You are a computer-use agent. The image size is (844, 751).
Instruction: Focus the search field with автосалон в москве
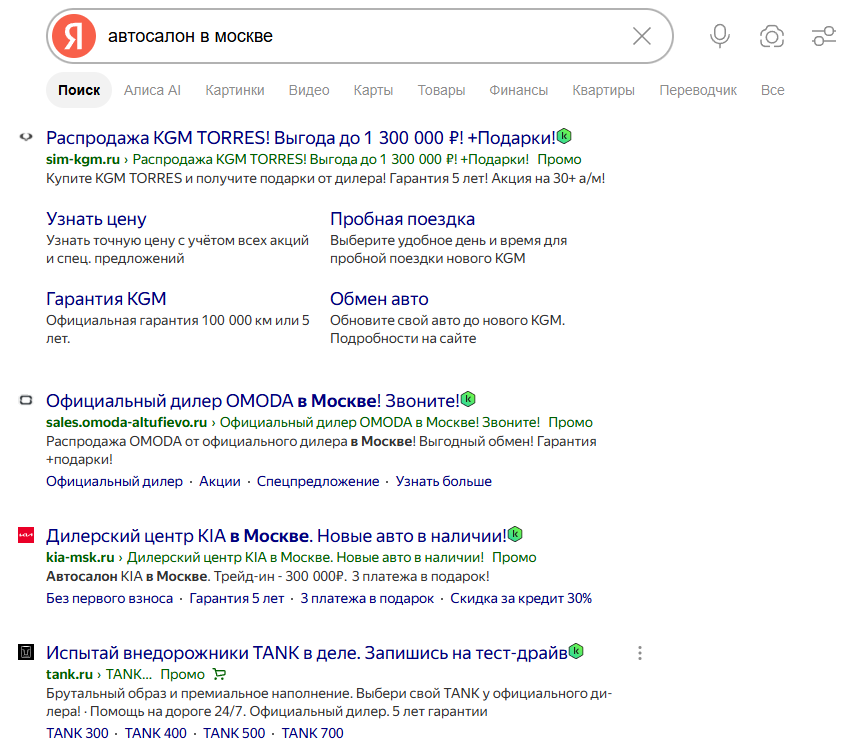click(366, 36)
